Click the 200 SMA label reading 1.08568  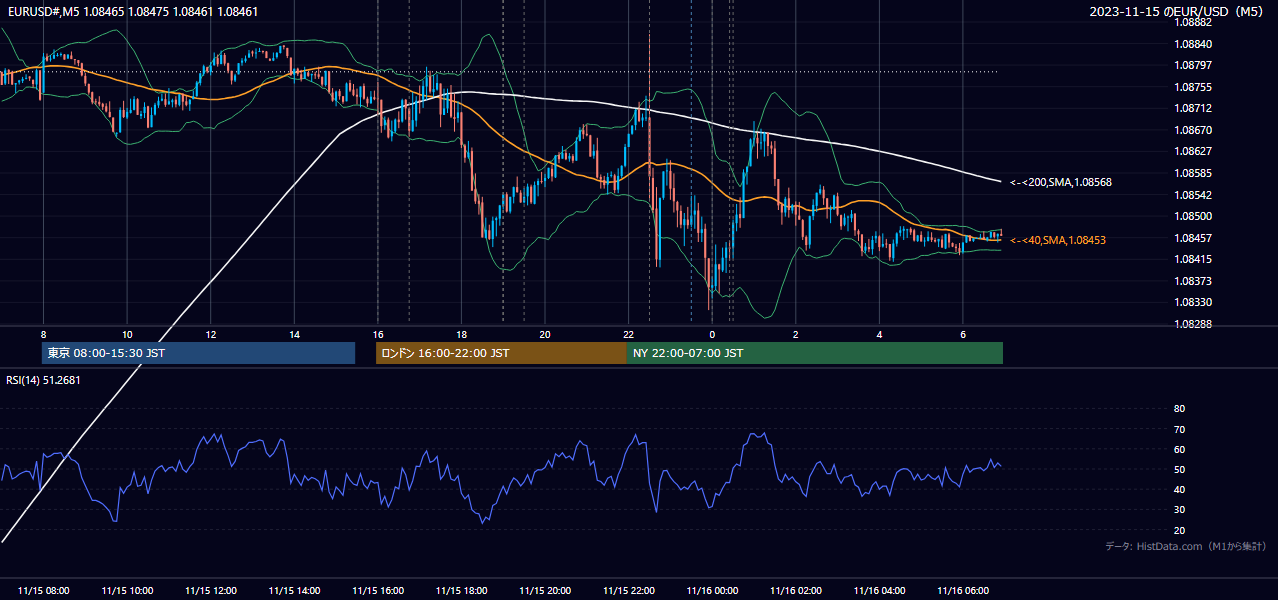pos(1061,182)
